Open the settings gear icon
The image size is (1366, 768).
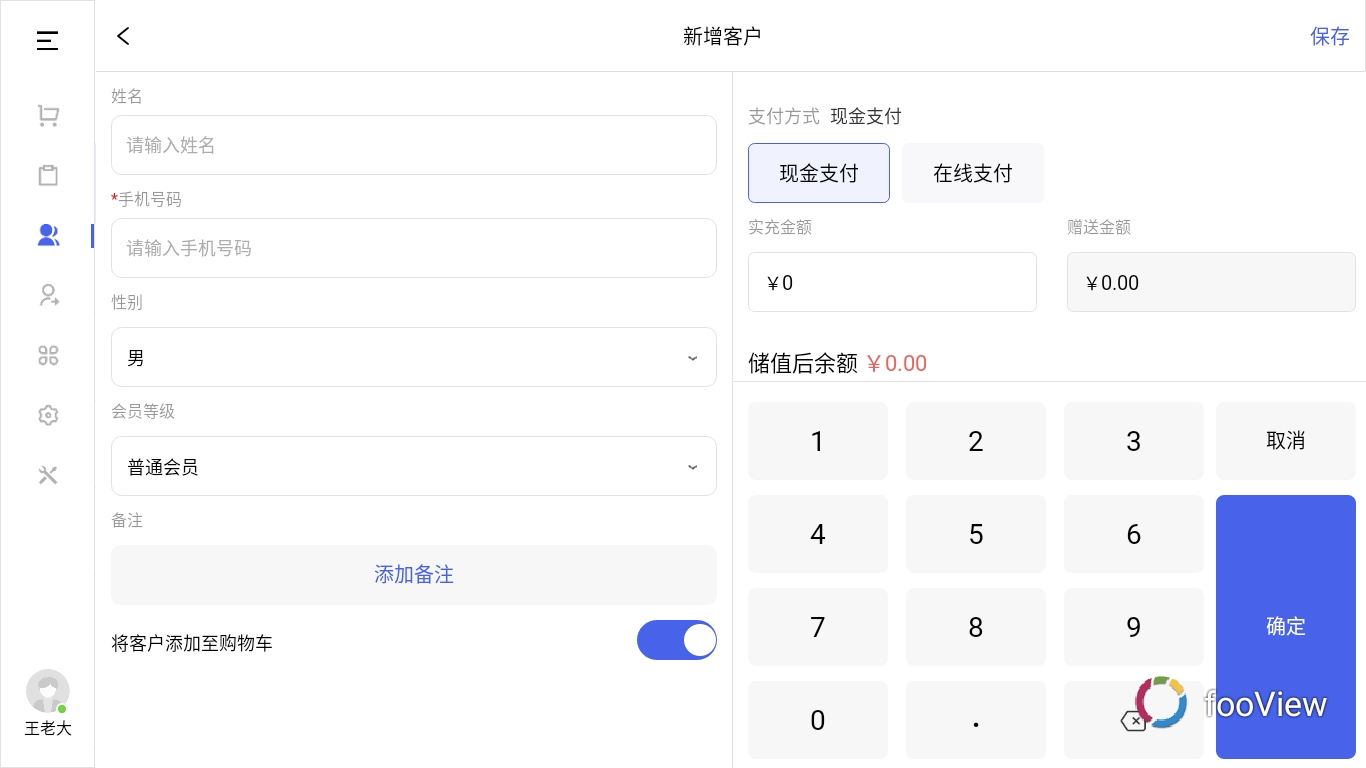(48, 415)
